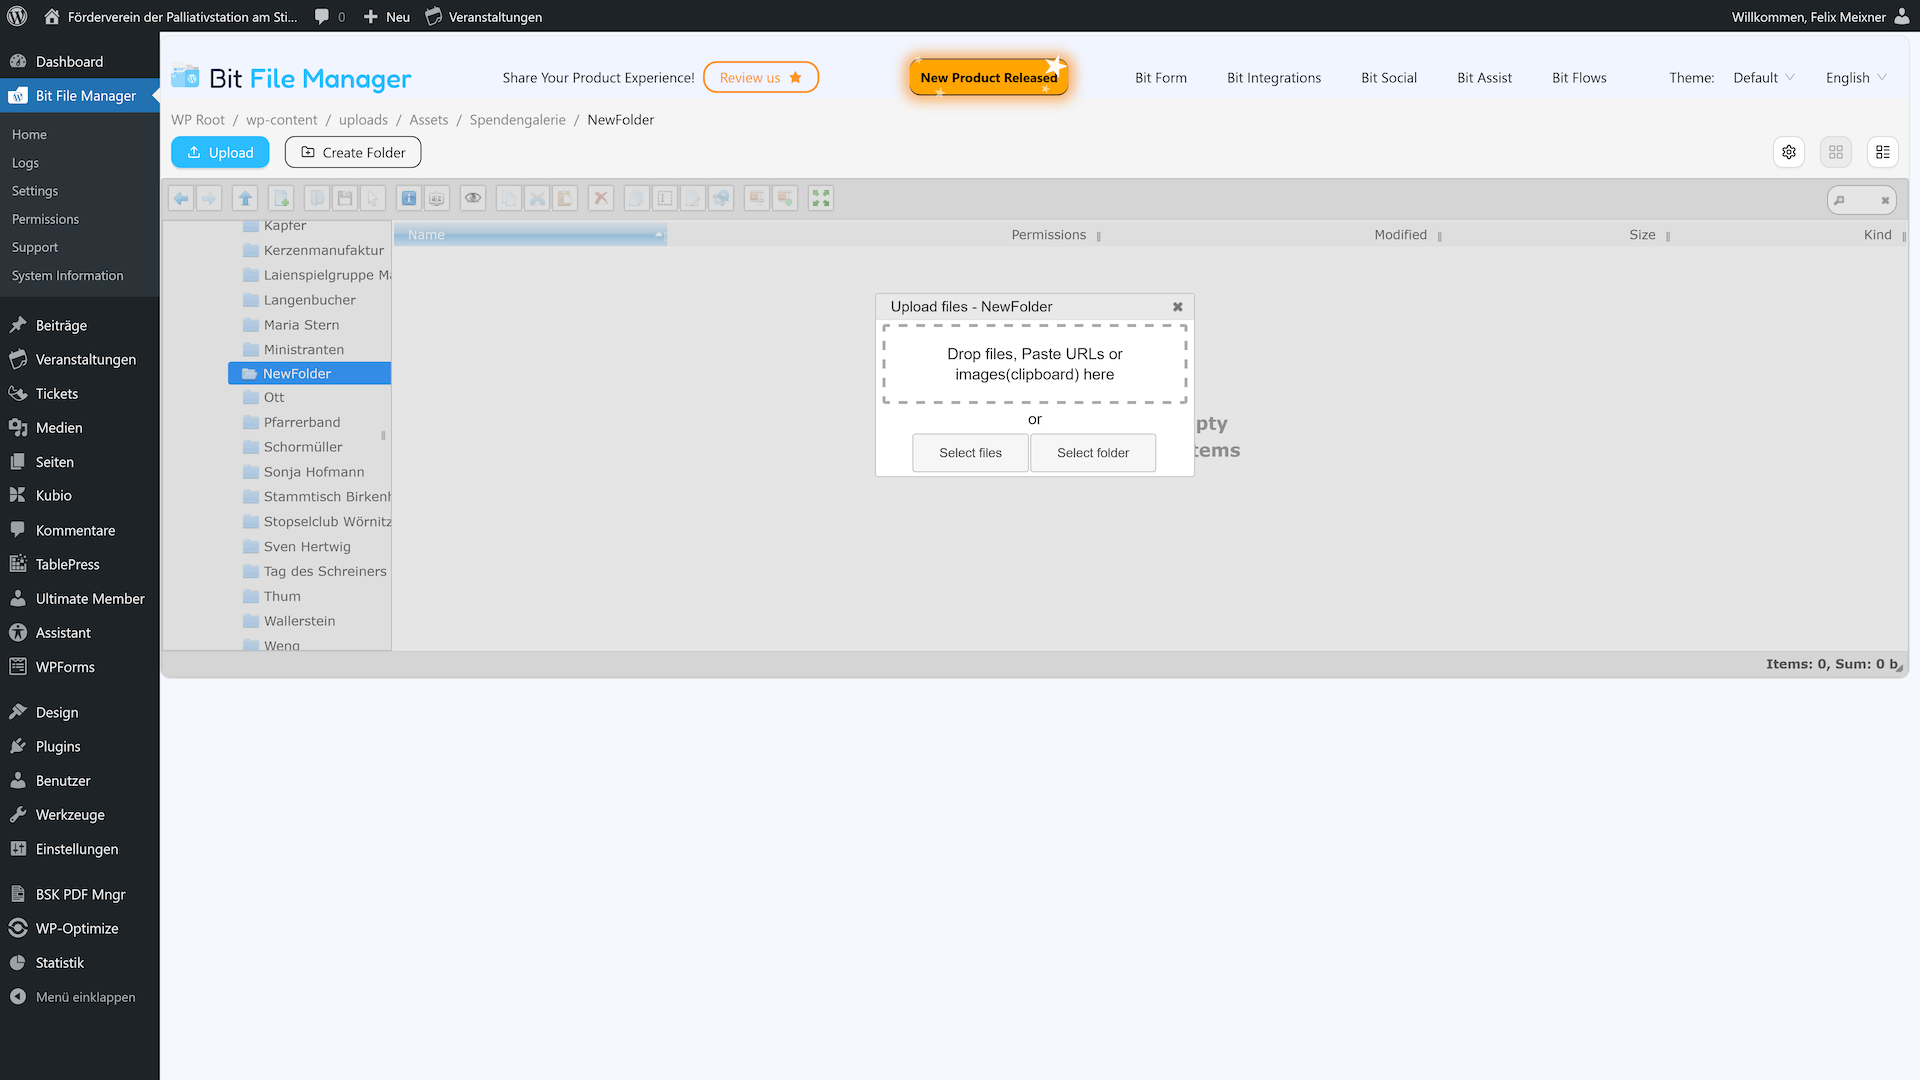Toggle fullscreen with the green arrows icon
1920x1080 pixels.
[821, 198]
